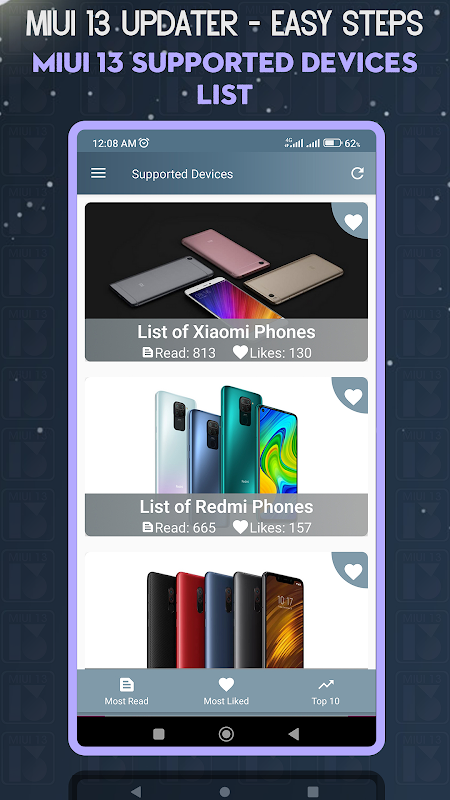Tap the refresh icon in header

pyautogui.click(x=357, y=173)
